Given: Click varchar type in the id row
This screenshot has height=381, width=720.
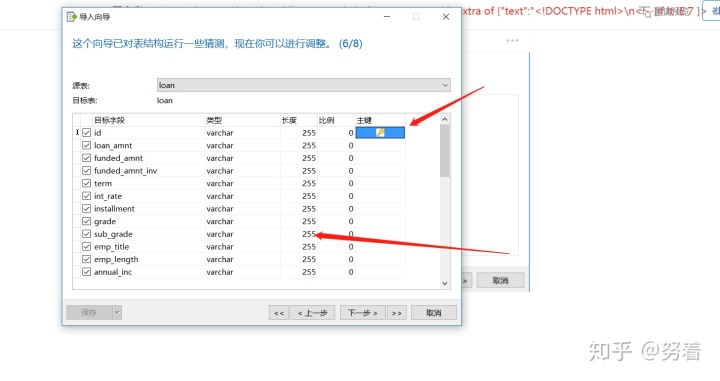Looking at the screenshot, I should 220,133.
